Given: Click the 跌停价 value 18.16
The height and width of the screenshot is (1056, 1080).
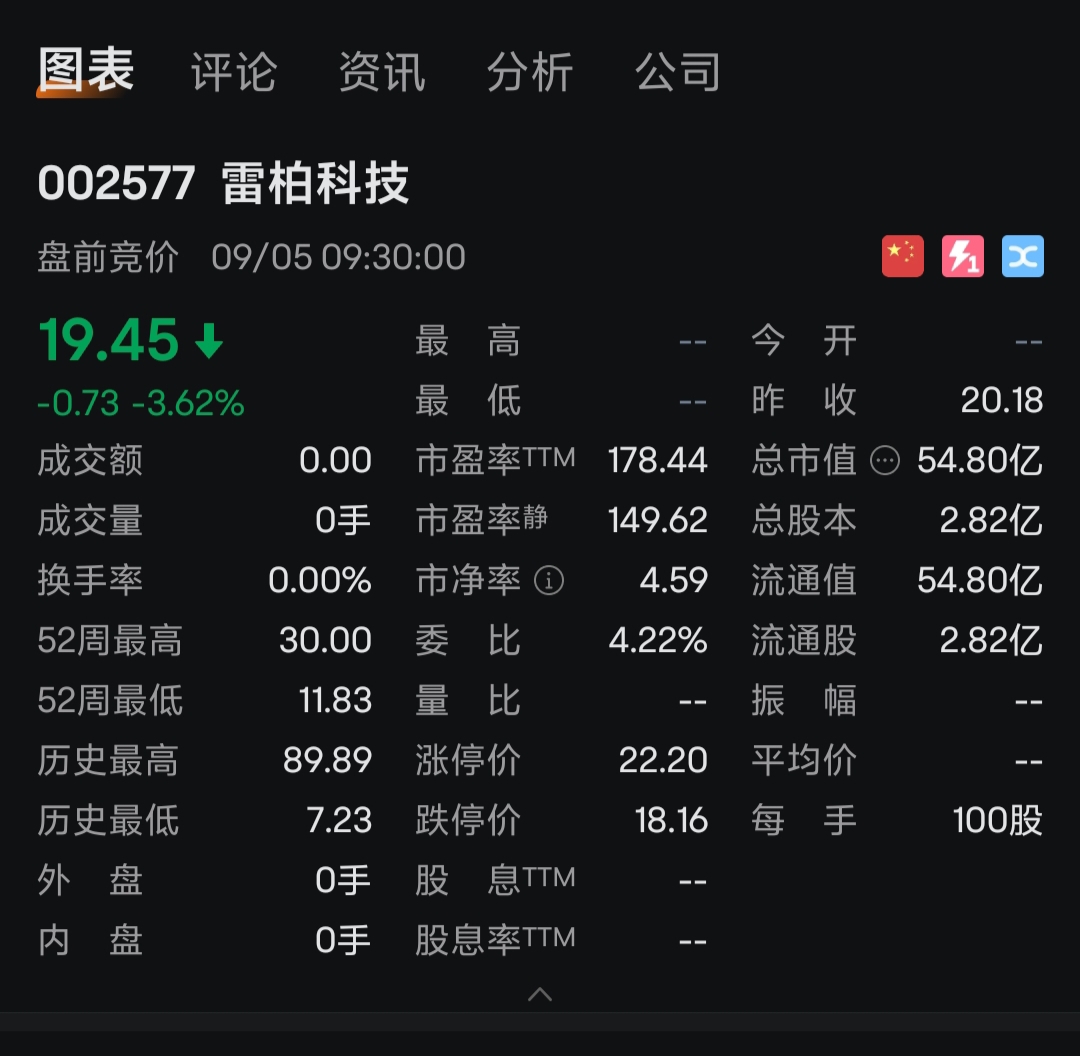Looking at the screenshot, I should [x=671, y=820].
